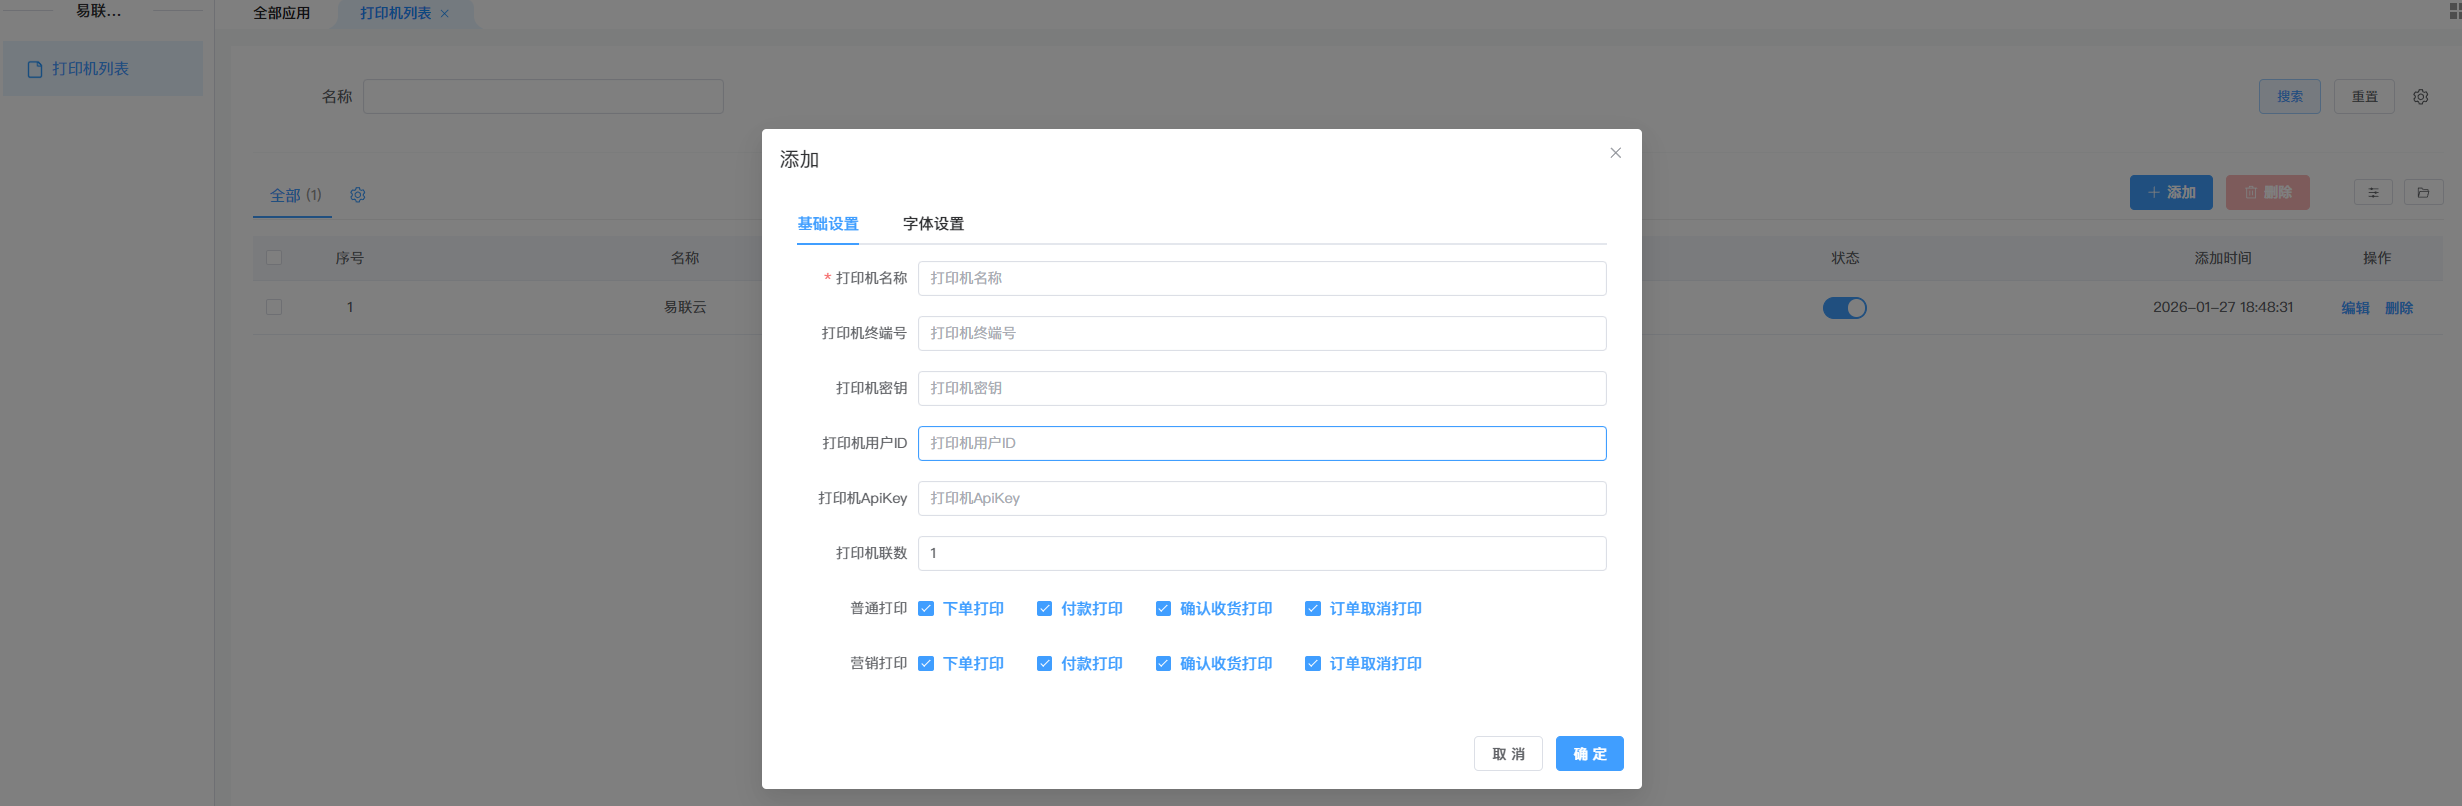
Task: Switch to the 字体设置 tab
Action: 933,224
